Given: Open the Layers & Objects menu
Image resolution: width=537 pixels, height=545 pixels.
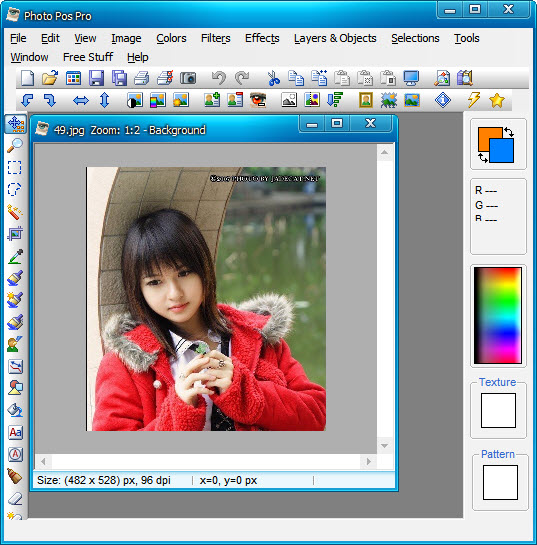Looking at the screenshot, I should coord(335,38).
